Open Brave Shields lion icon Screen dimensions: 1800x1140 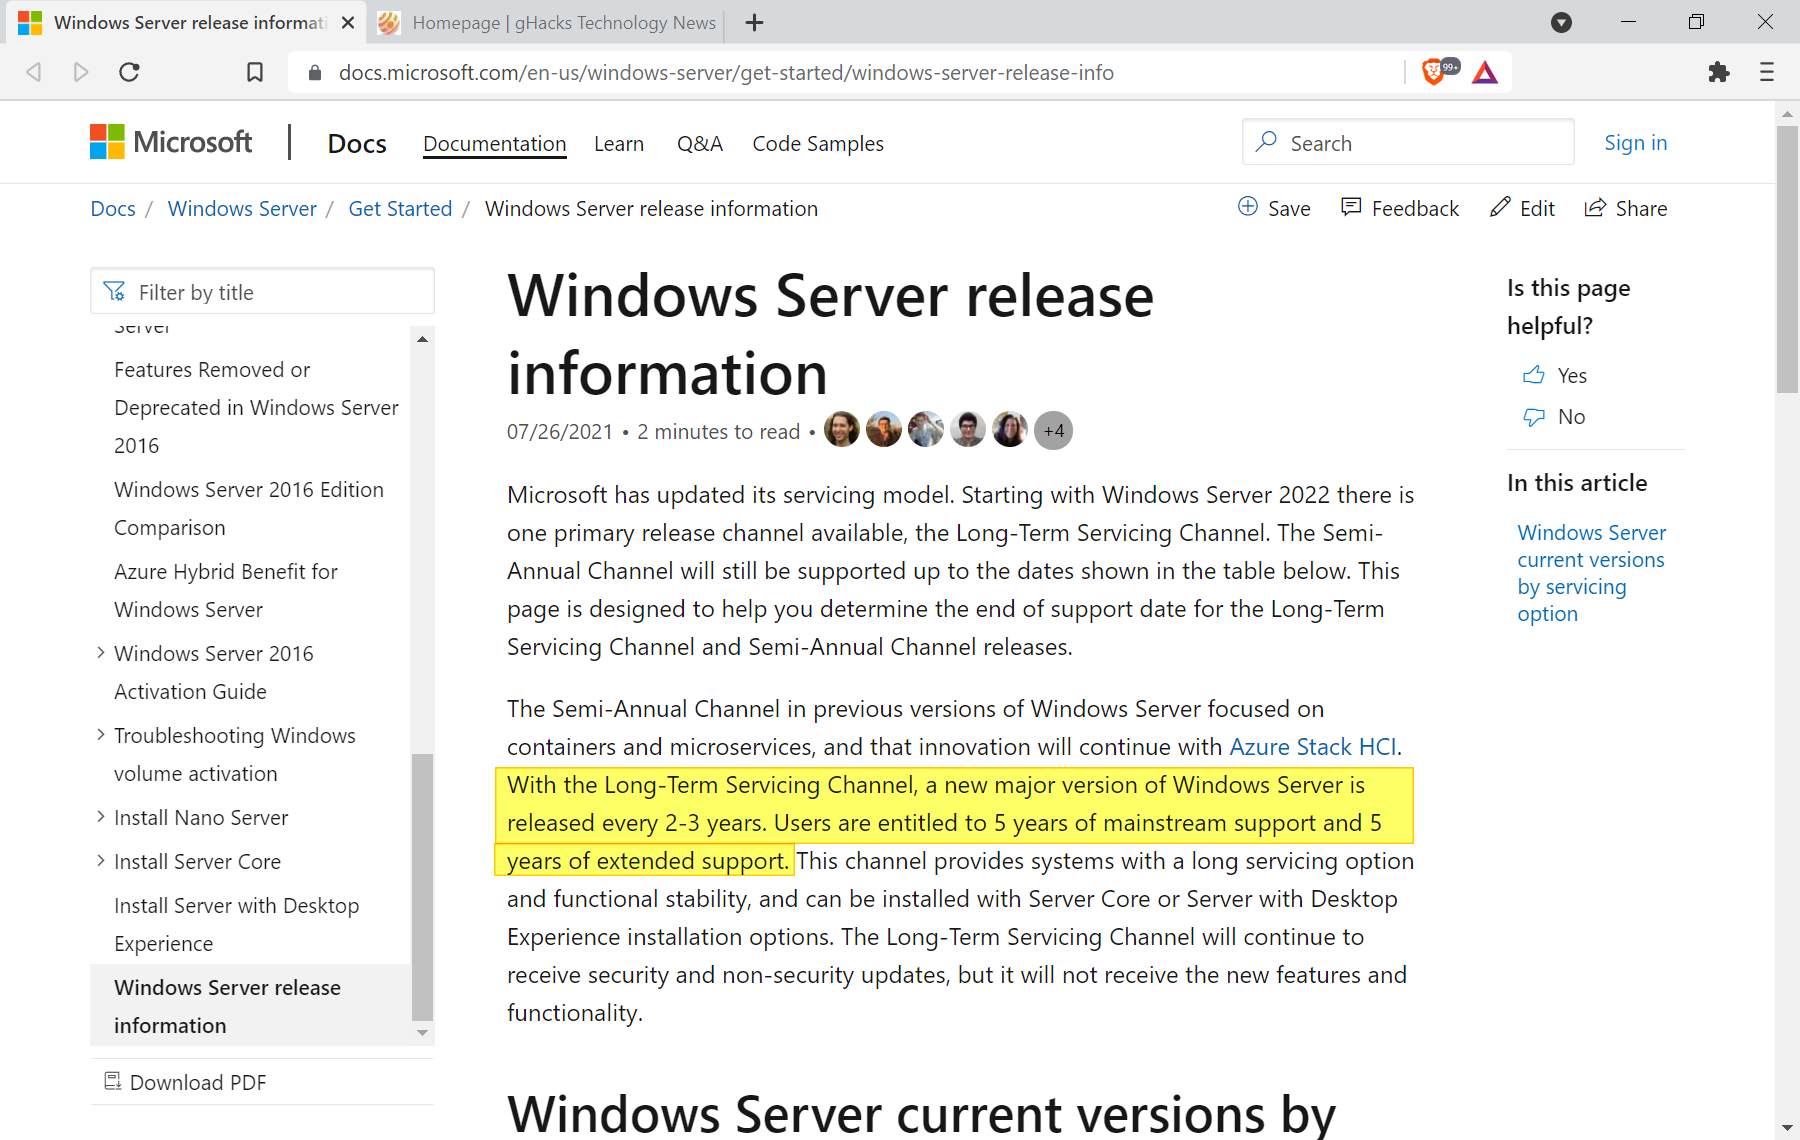1434,72
